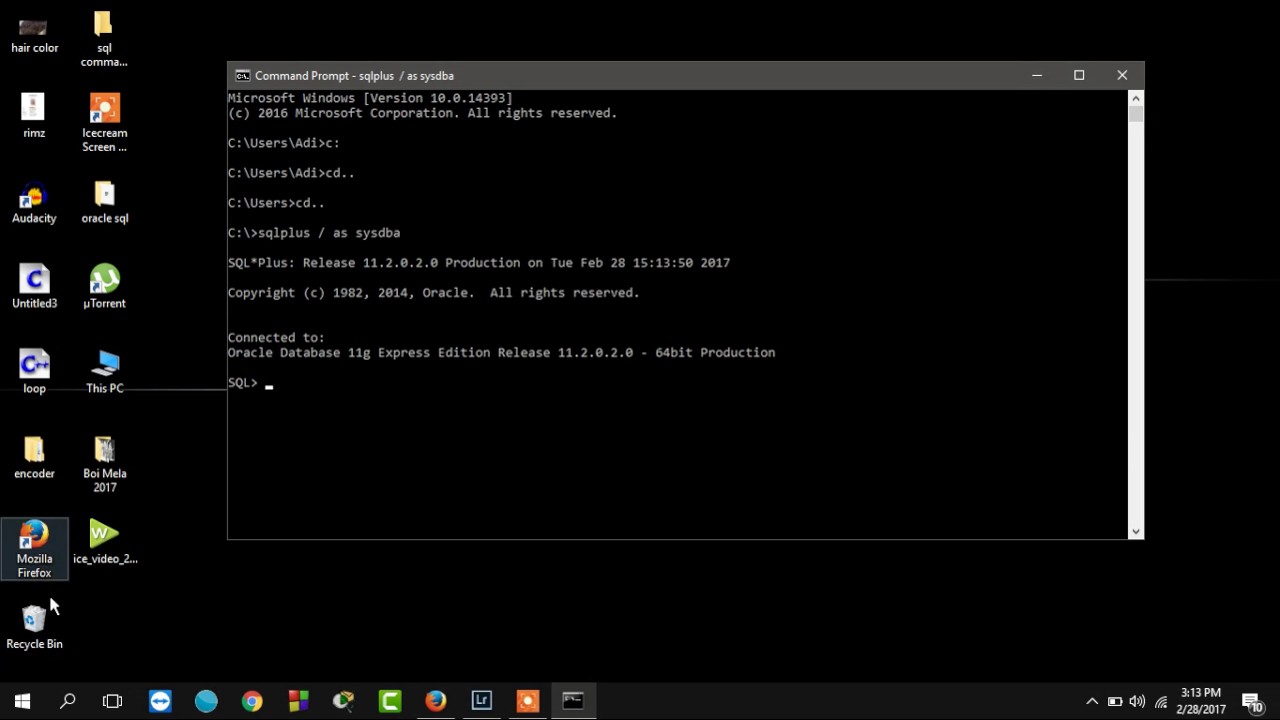Click the console scrollbar up arrow
This screenshot has height=720, width=1280.
pos(1136,98)
